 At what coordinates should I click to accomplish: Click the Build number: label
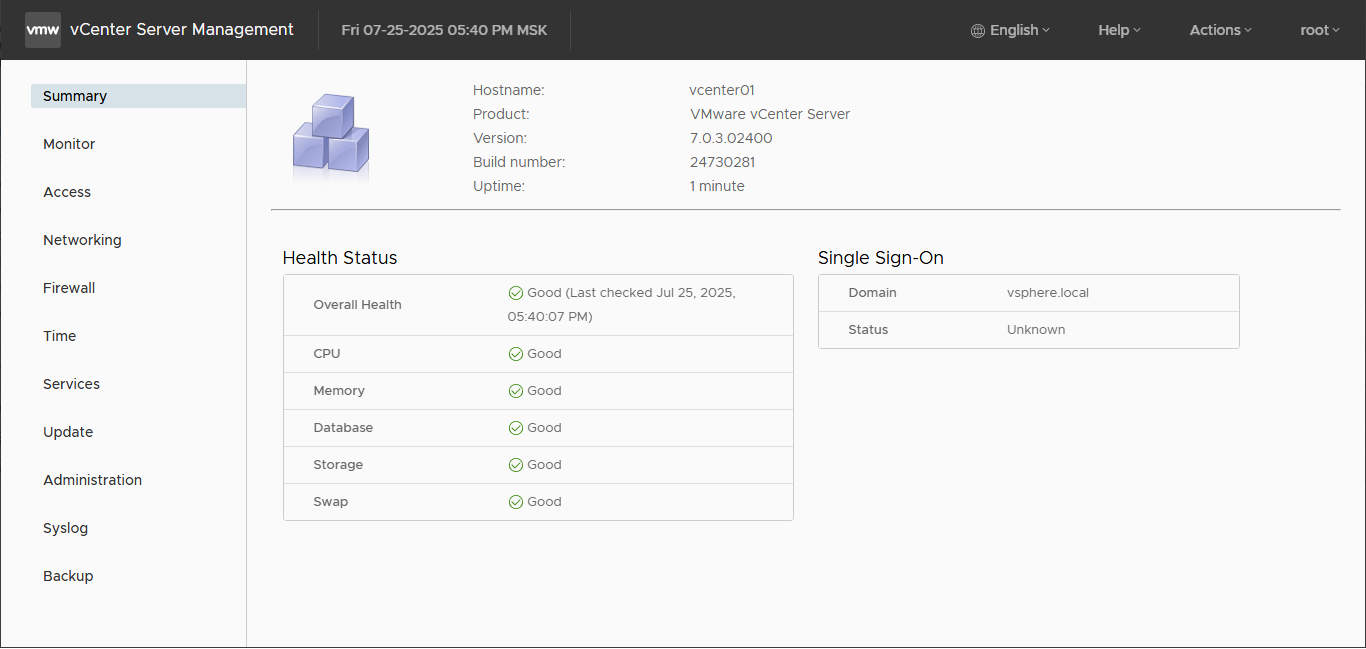519,162
